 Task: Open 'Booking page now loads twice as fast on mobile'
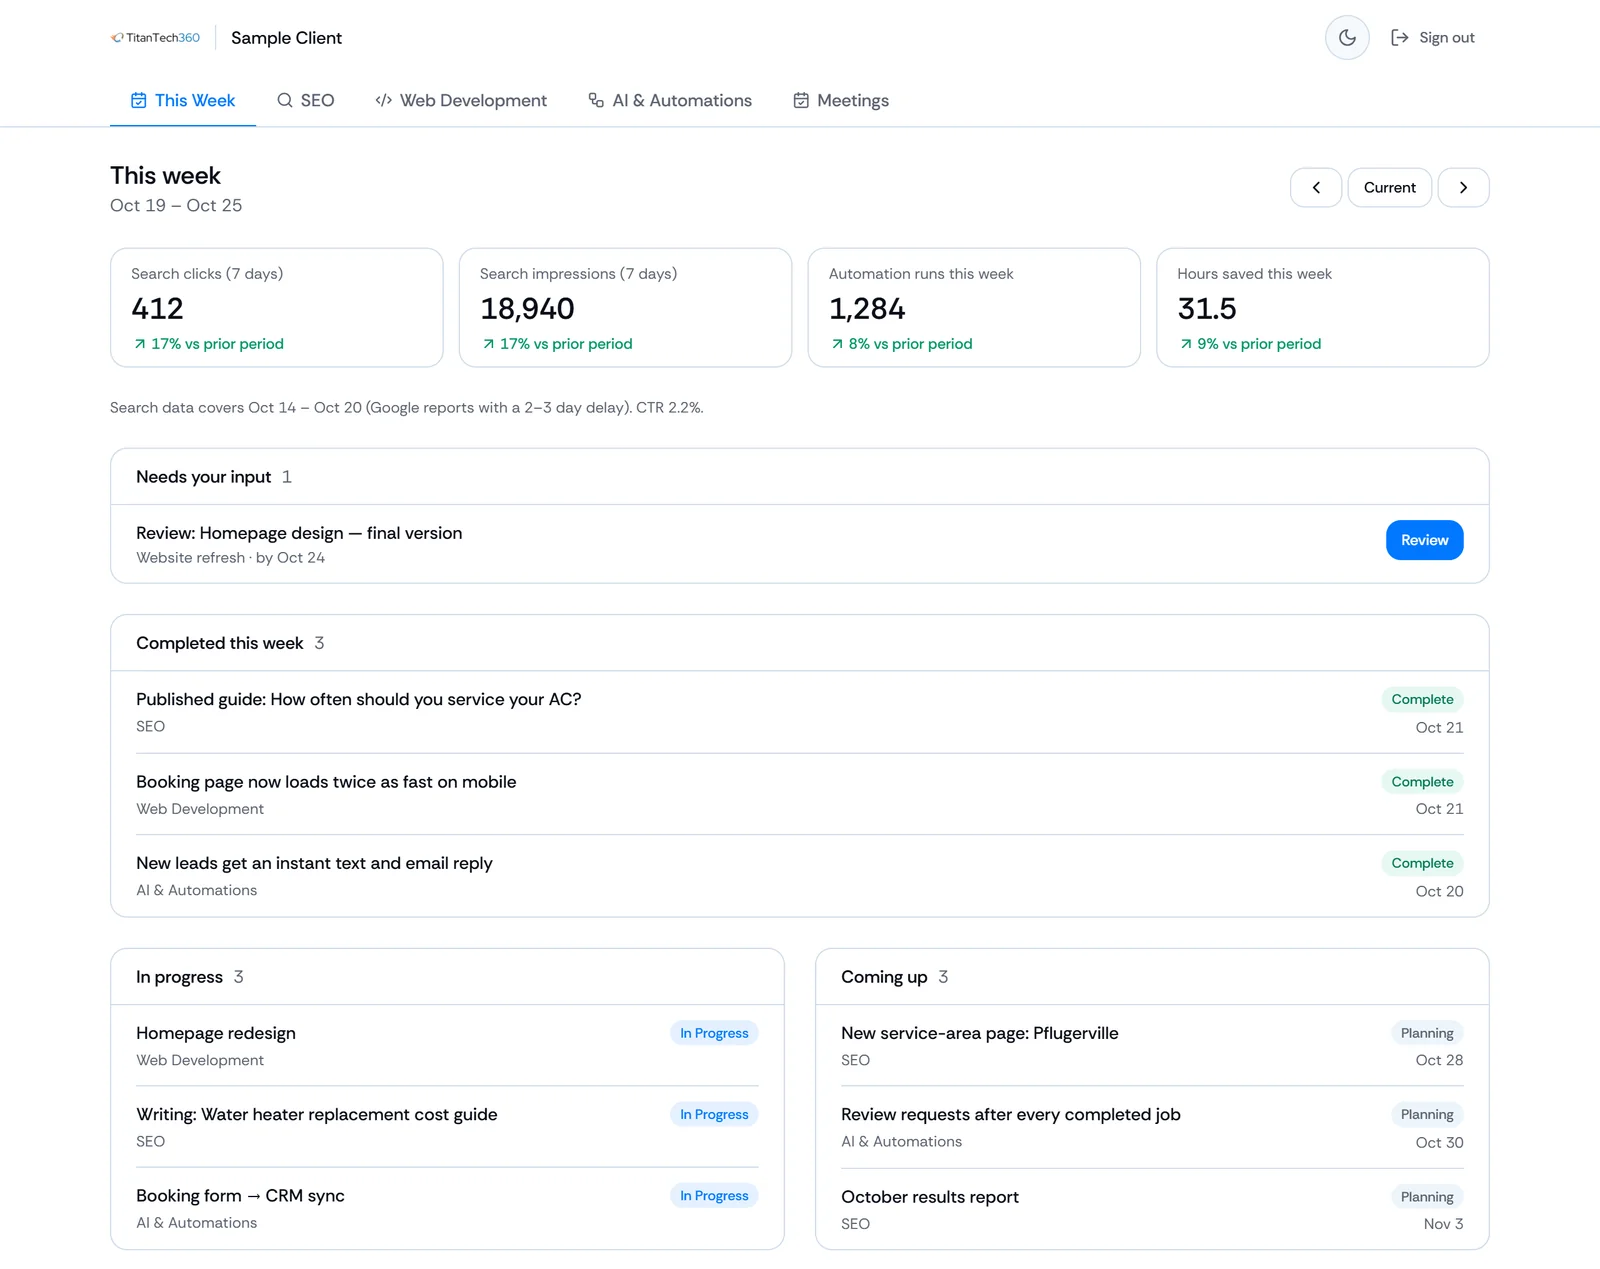click(x=800, y=794)
